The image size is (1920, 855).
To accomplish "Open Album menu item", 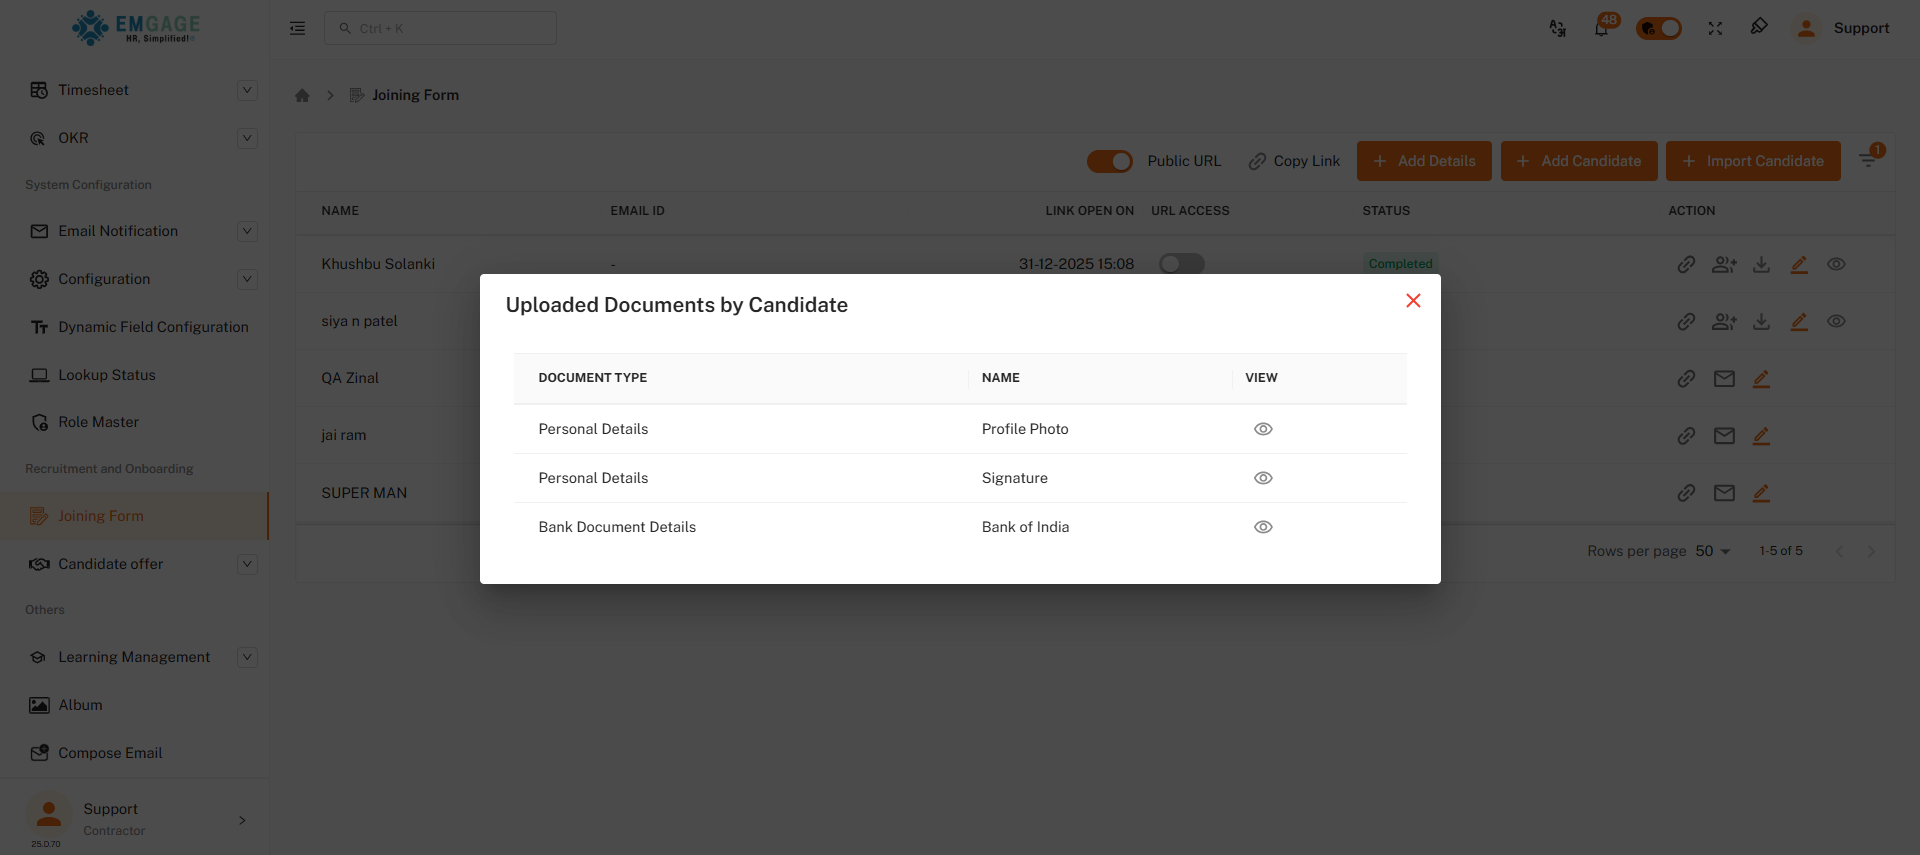I will point(134,705).
